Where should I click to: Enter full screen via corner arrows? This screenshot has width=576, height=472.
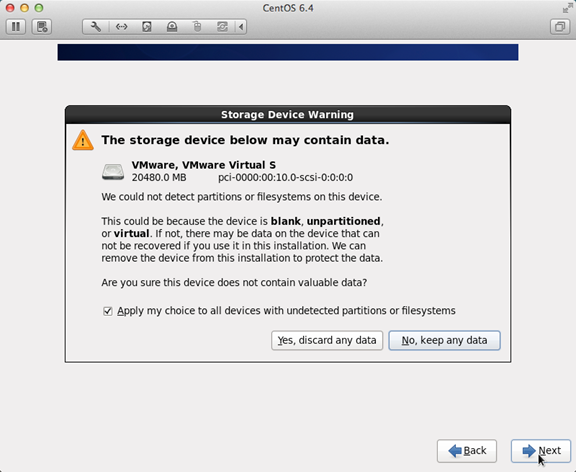[568, 8]
